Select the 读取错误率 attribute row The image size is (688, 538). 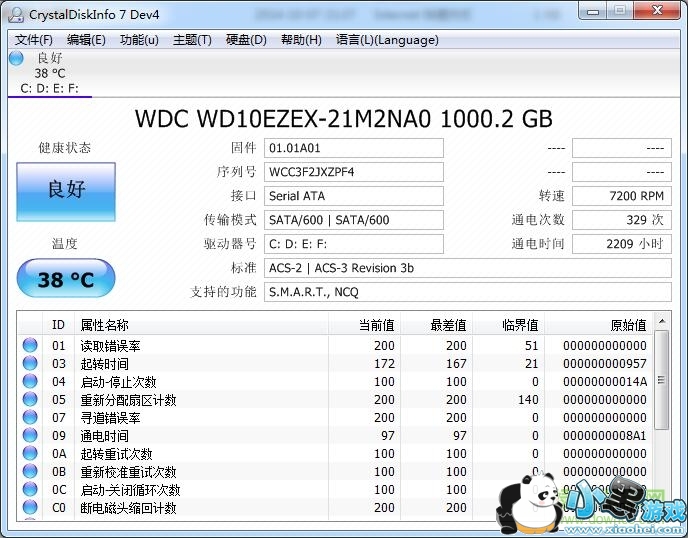pos(335,345)
